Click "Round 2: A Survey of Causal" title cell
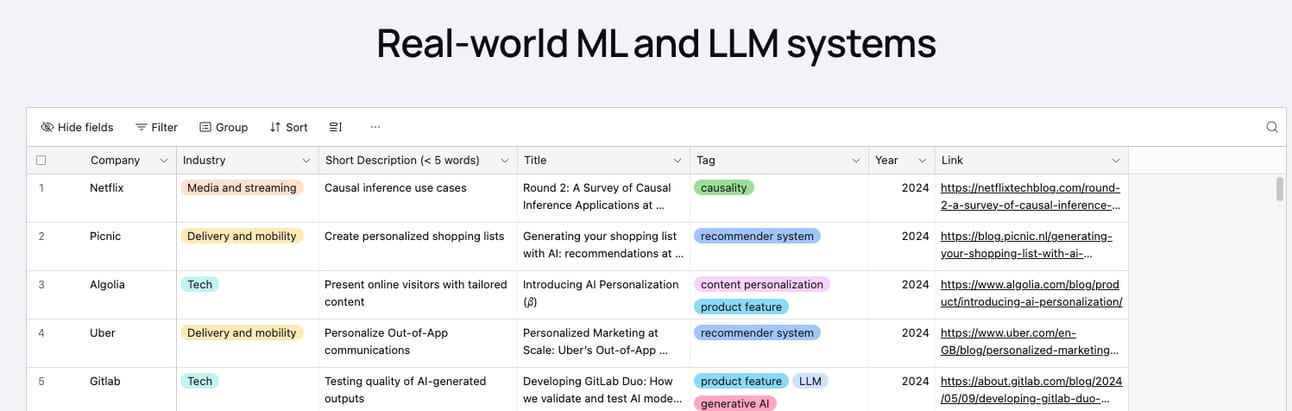 (603, 196)
